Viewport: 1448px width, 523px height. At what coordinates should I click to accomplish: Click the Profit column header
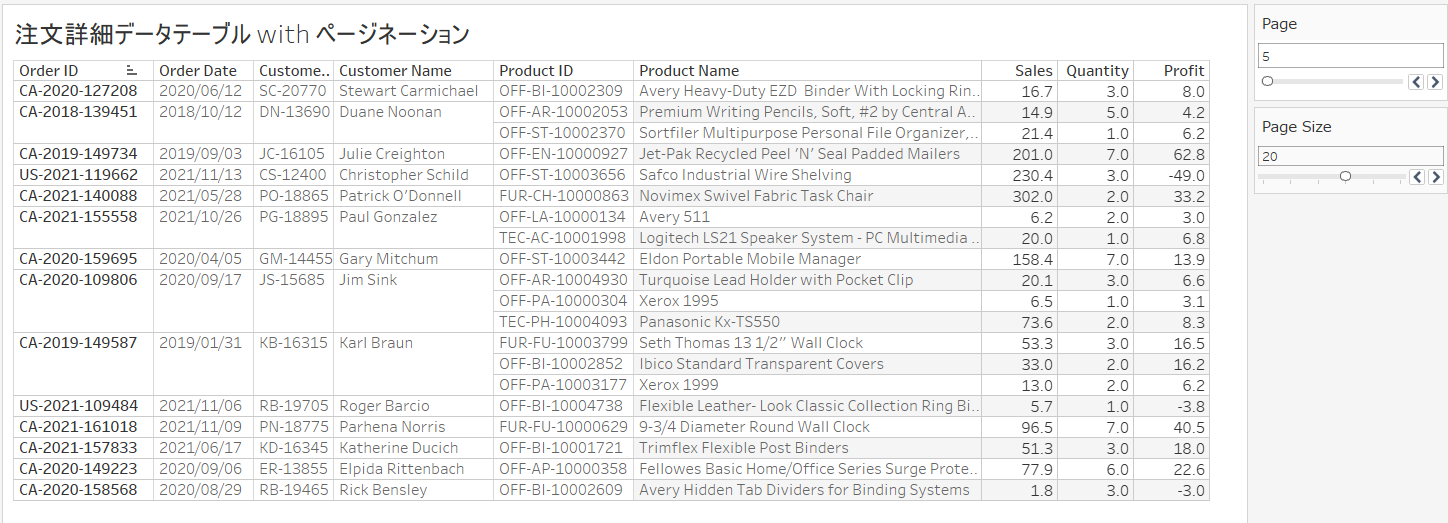(1184, 71)
